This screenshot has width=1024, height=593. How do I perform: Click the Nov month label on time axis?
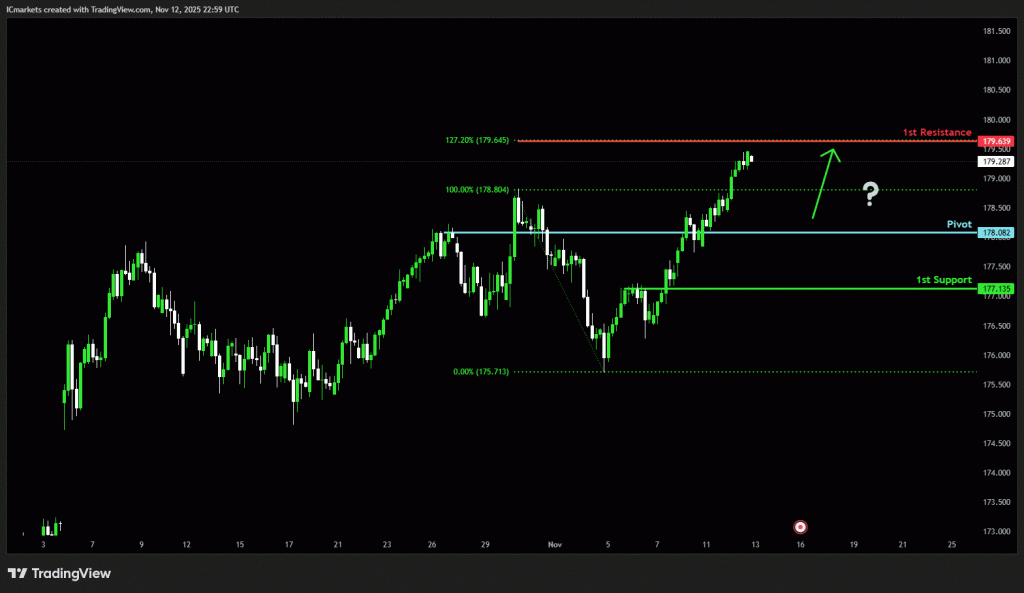555,545
